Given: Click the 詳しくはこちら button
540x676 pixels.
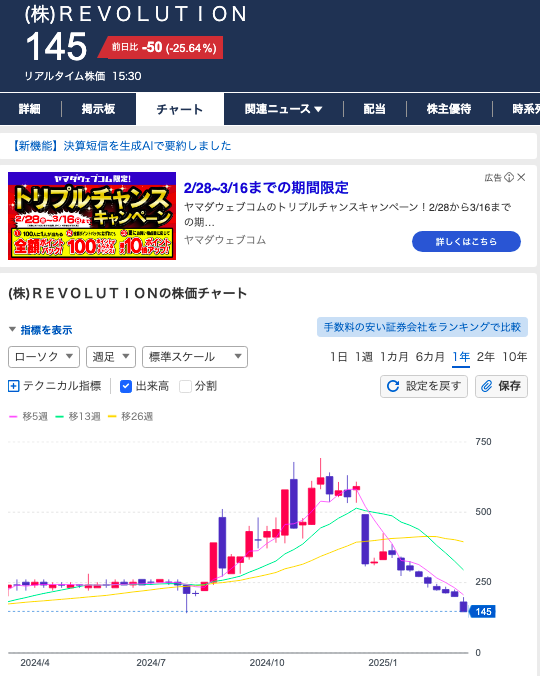Looking at the screenshot, I should (x=466, y=241).
